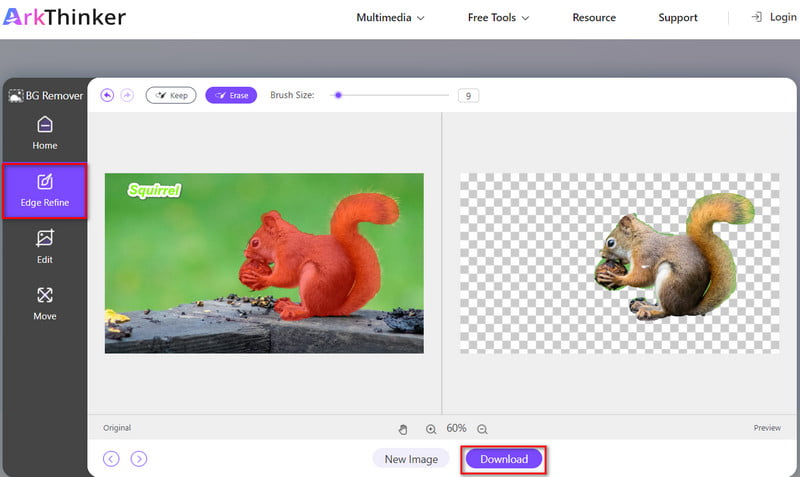This screenshot has width=800, height=477.
Task: Click the Brush Size label
Action: [292, 95]
